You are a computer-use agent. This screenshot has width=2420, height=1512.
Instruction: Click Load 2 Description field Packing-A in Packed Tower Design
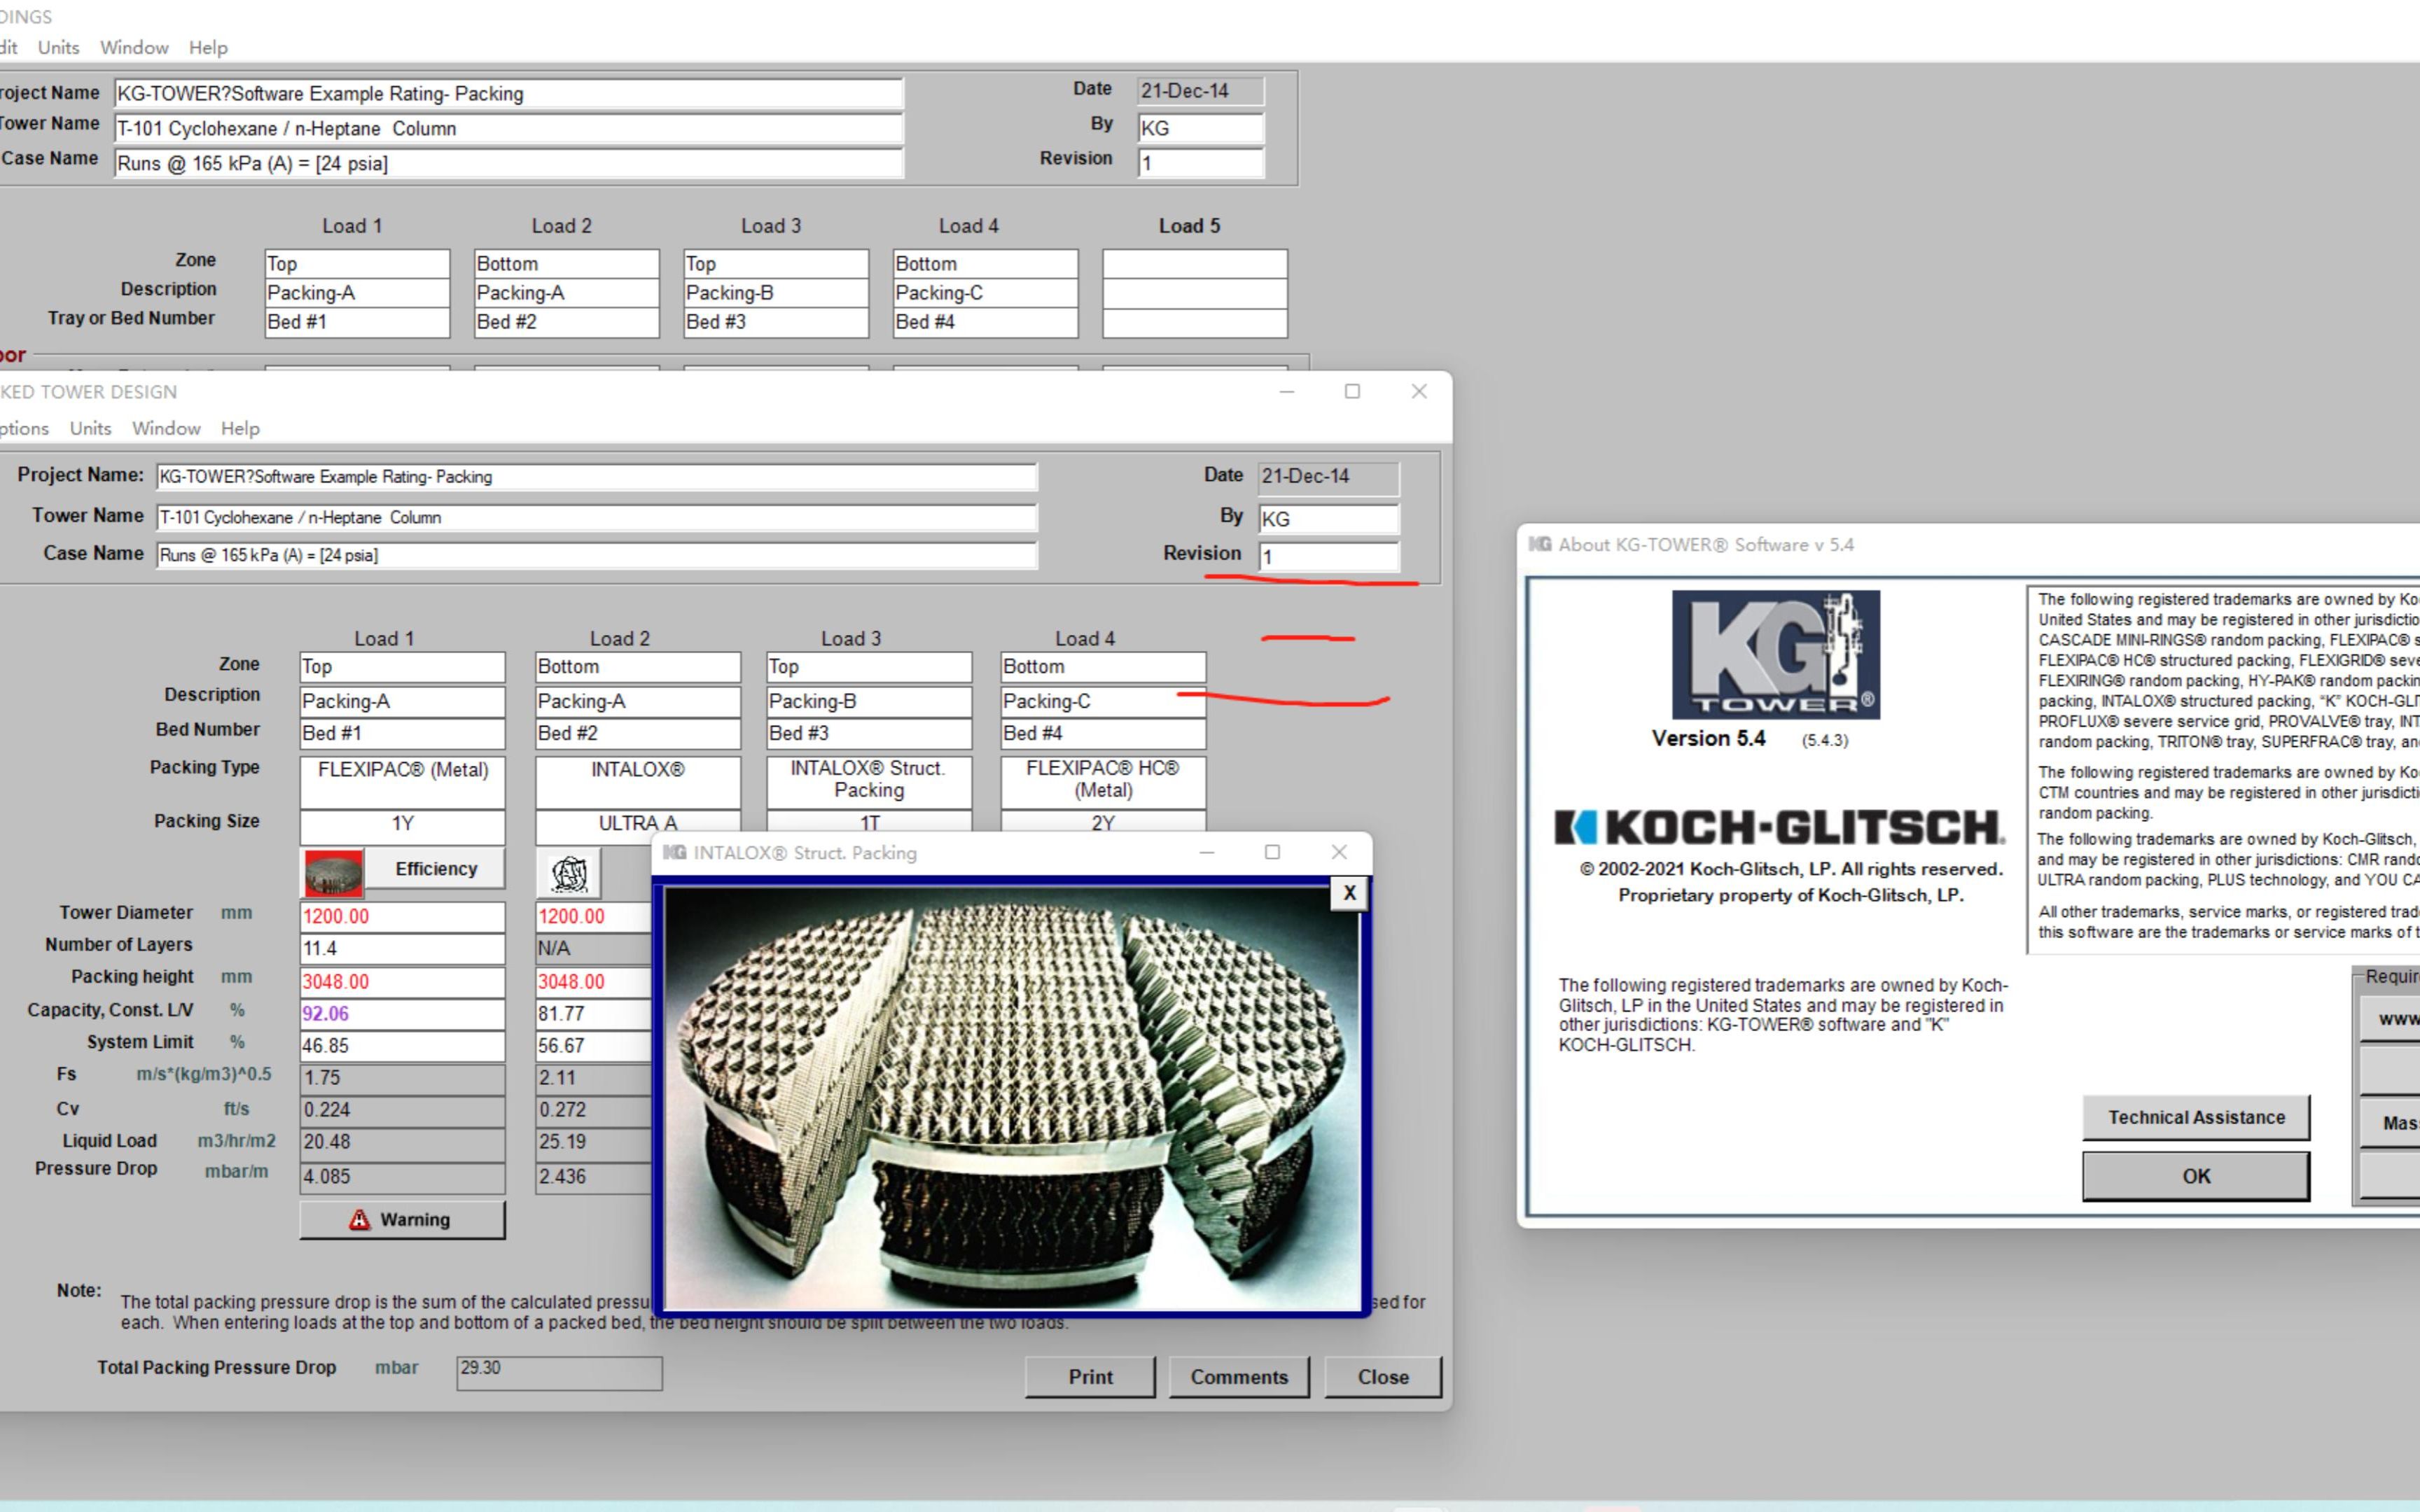point(638,701)
